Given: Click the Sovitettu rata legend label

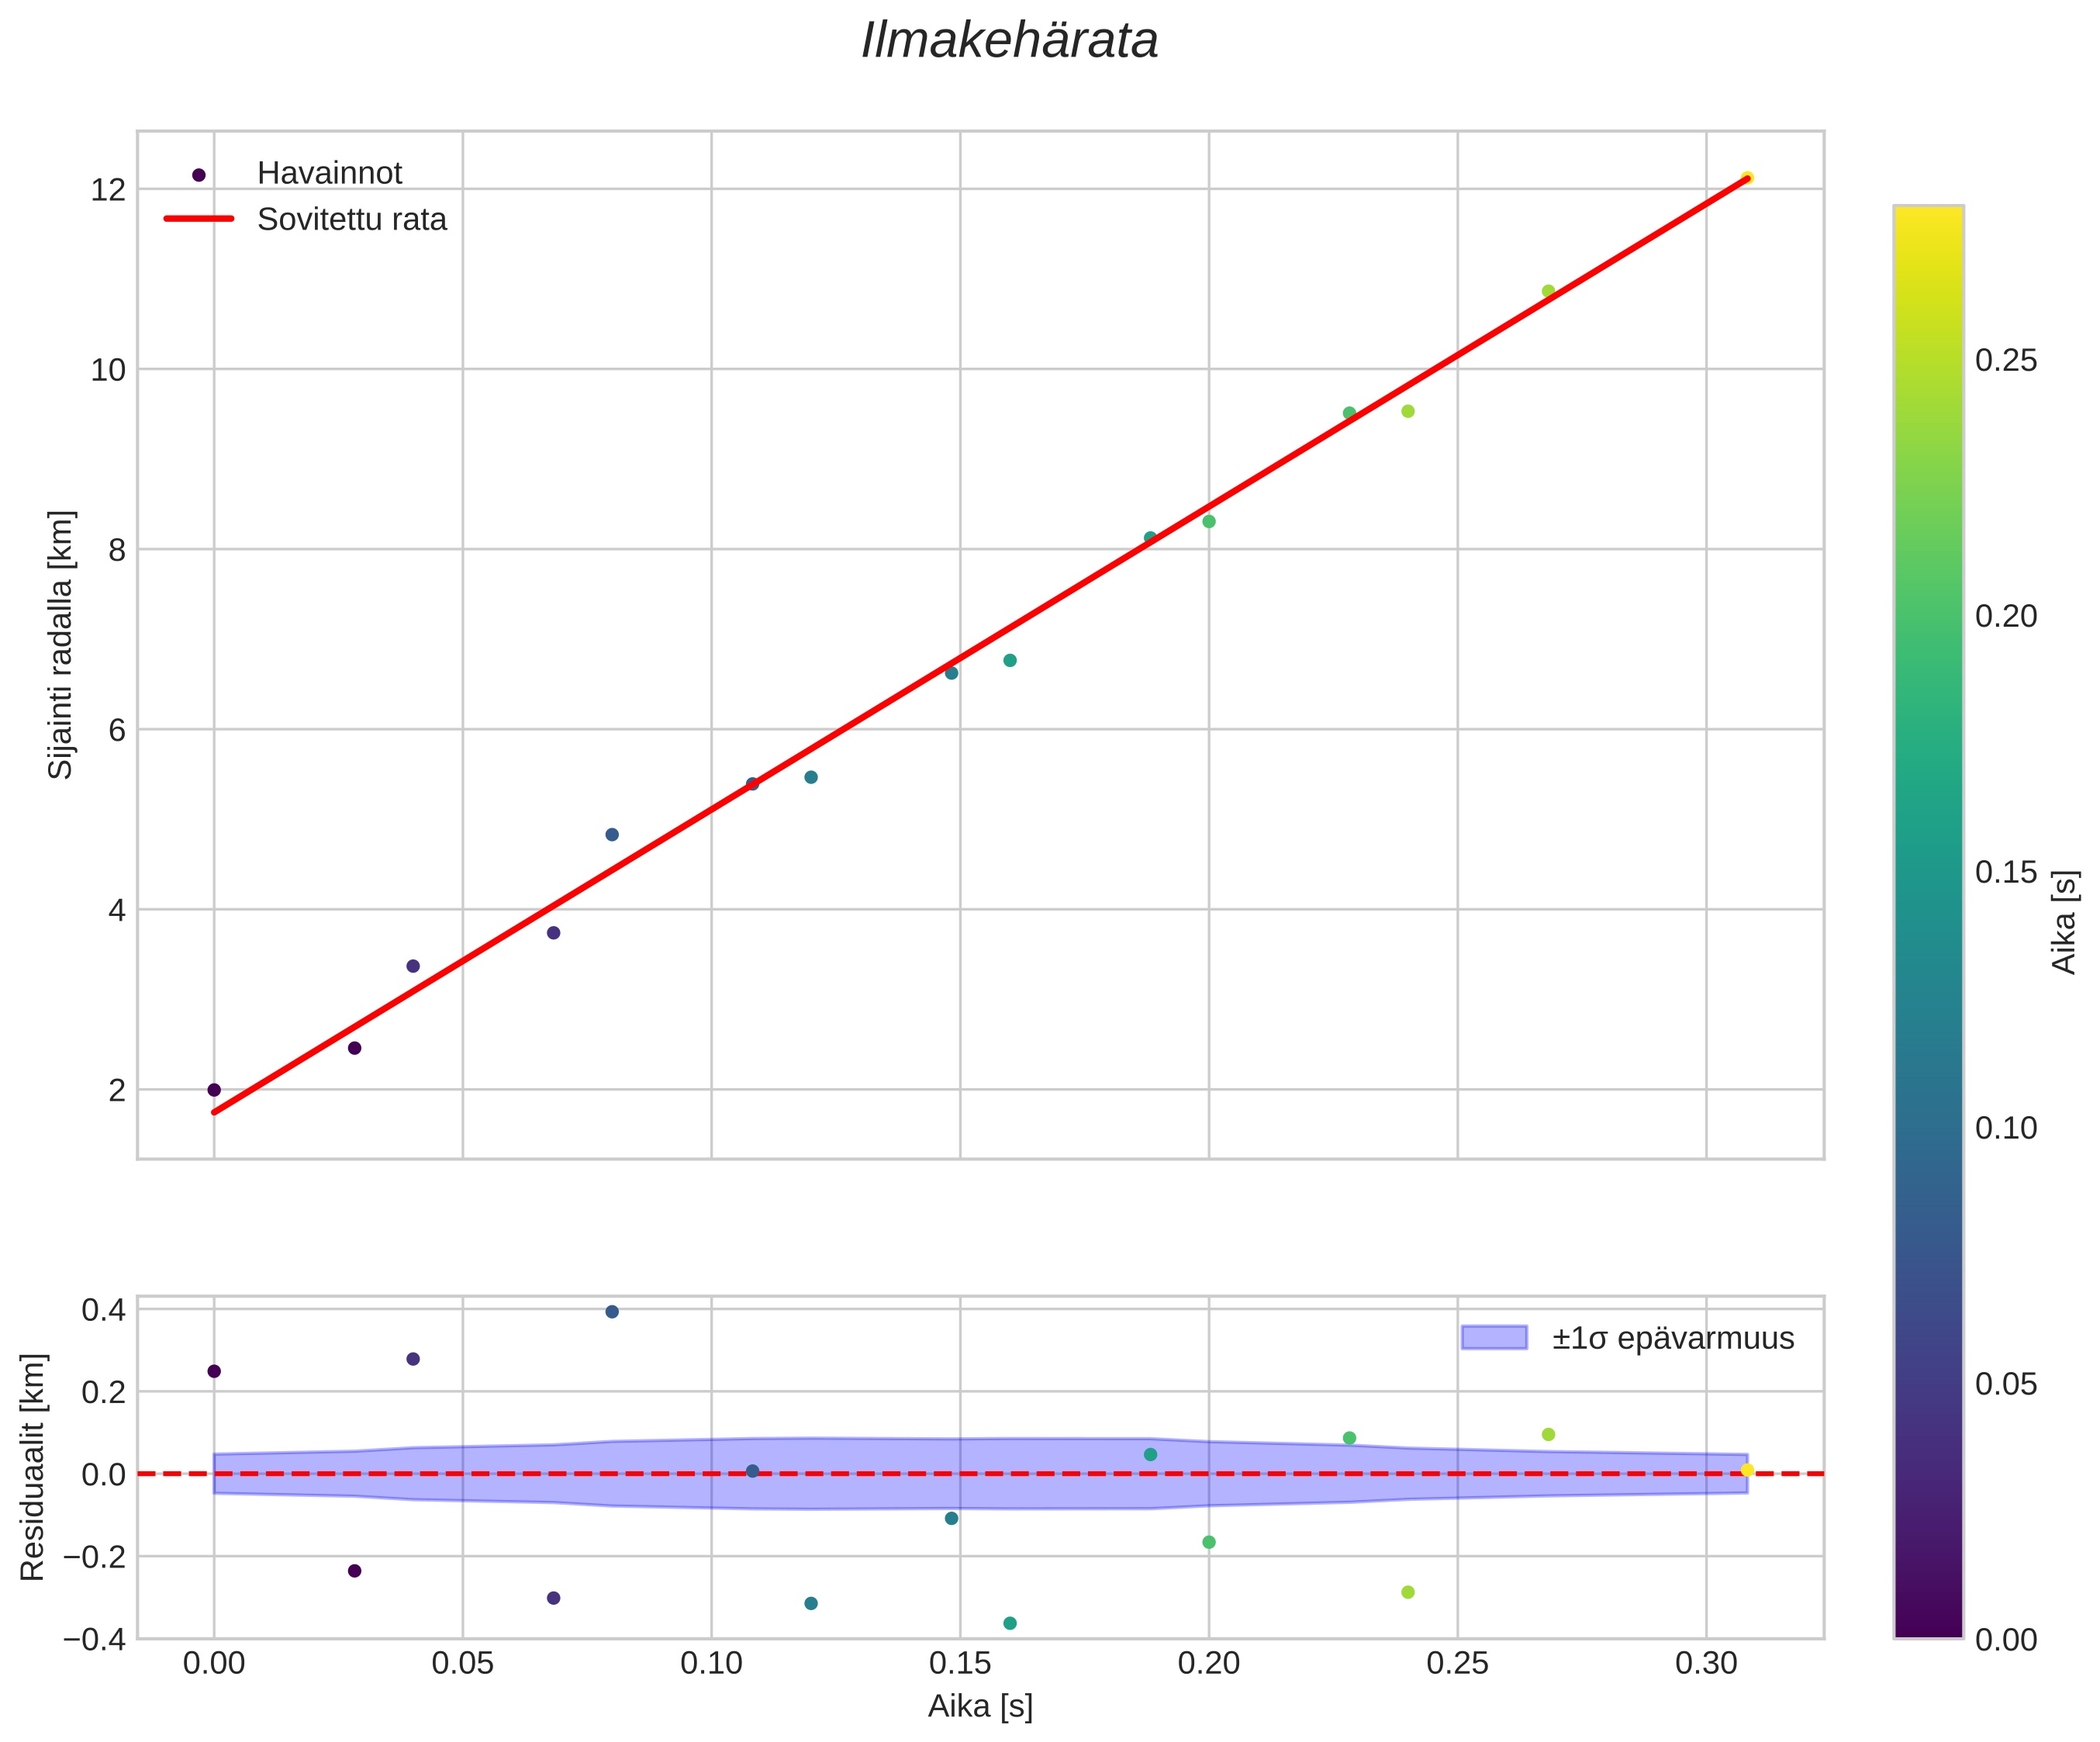Looking at the screenshot, I should 351,220.
